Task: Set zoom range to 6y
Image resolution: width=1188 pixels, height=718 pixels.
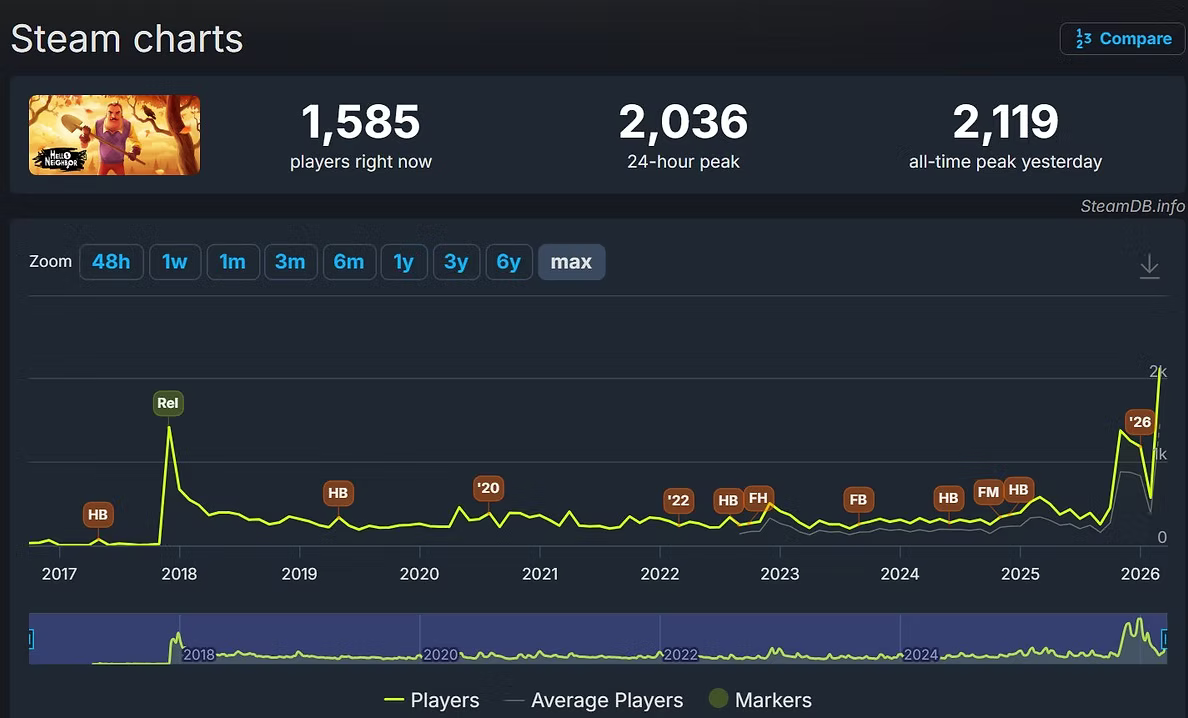Action: (x=508, y=262)
